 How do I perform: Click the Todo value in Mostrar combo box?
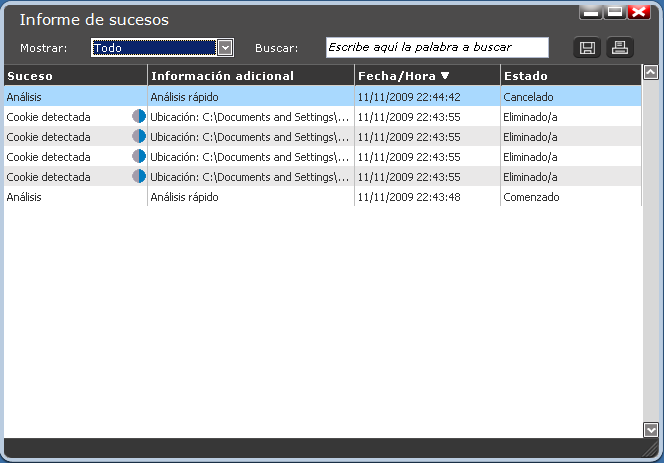pos(153,48)
